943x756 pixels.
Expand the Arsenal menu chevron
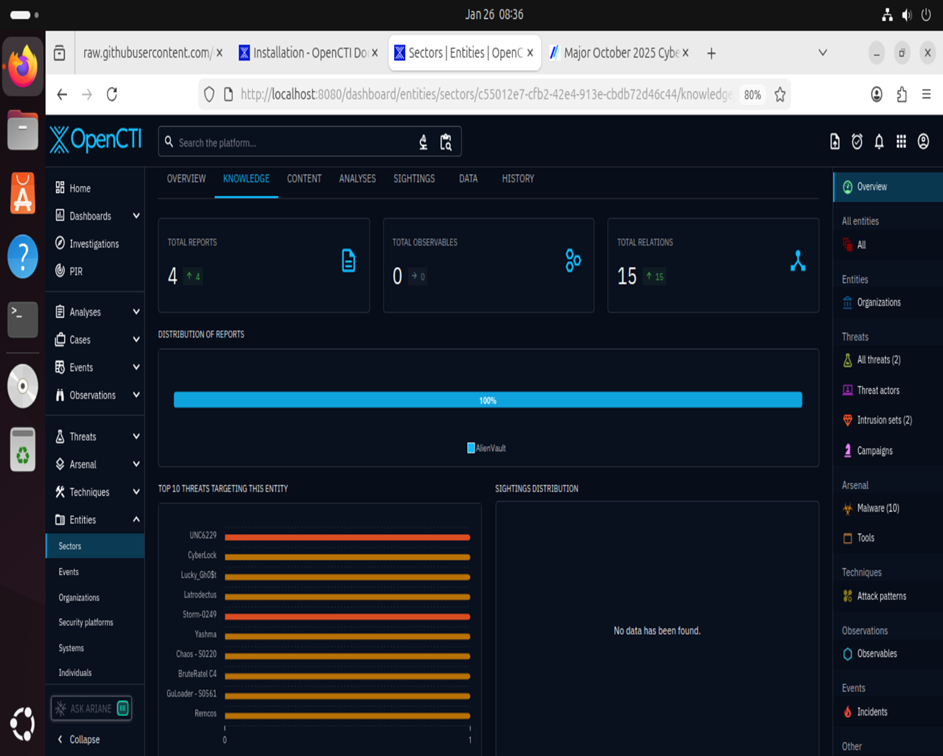(137, 464)
